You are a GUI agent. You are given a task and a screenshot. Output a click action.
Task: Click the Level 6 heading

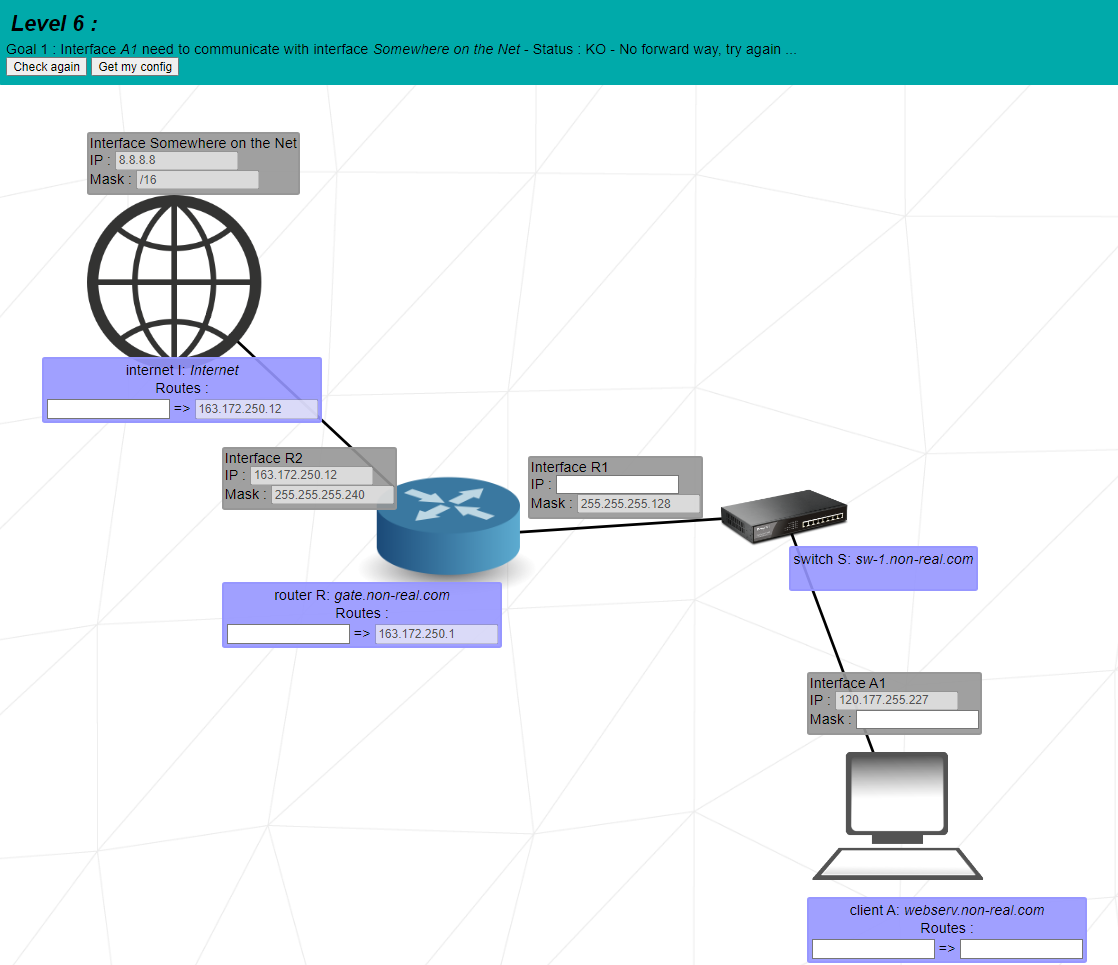[x=54, y=24]
